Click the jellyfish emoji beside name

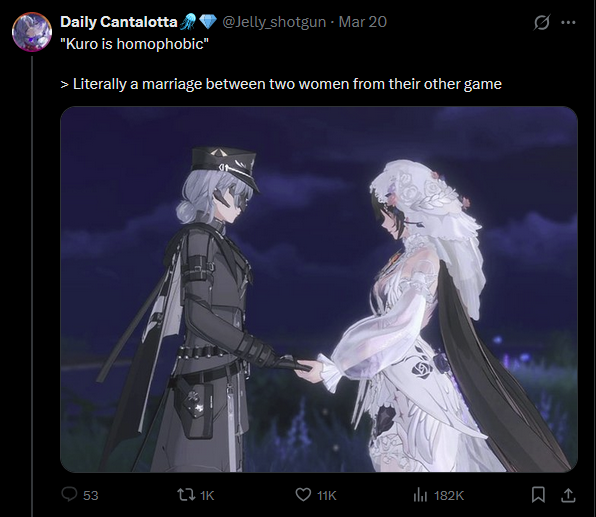[188, 22]
